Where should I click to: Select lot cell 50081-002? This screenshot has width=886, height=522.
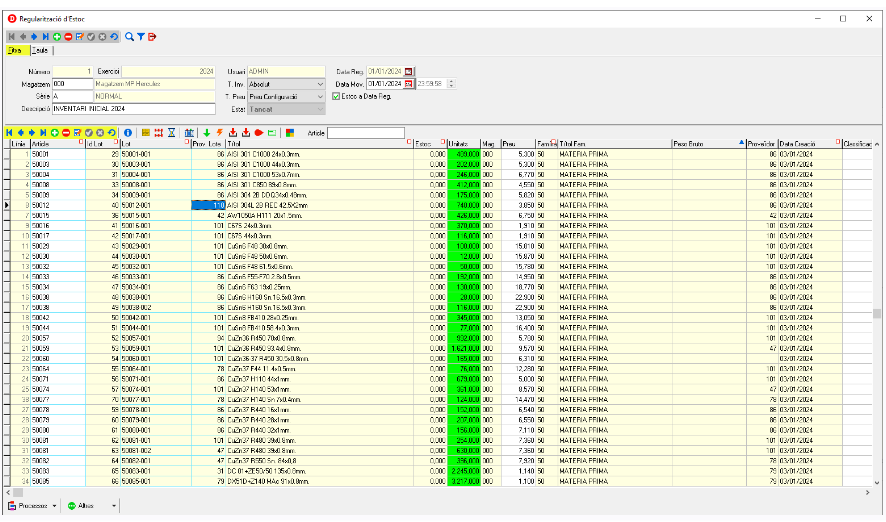[155, 451]
